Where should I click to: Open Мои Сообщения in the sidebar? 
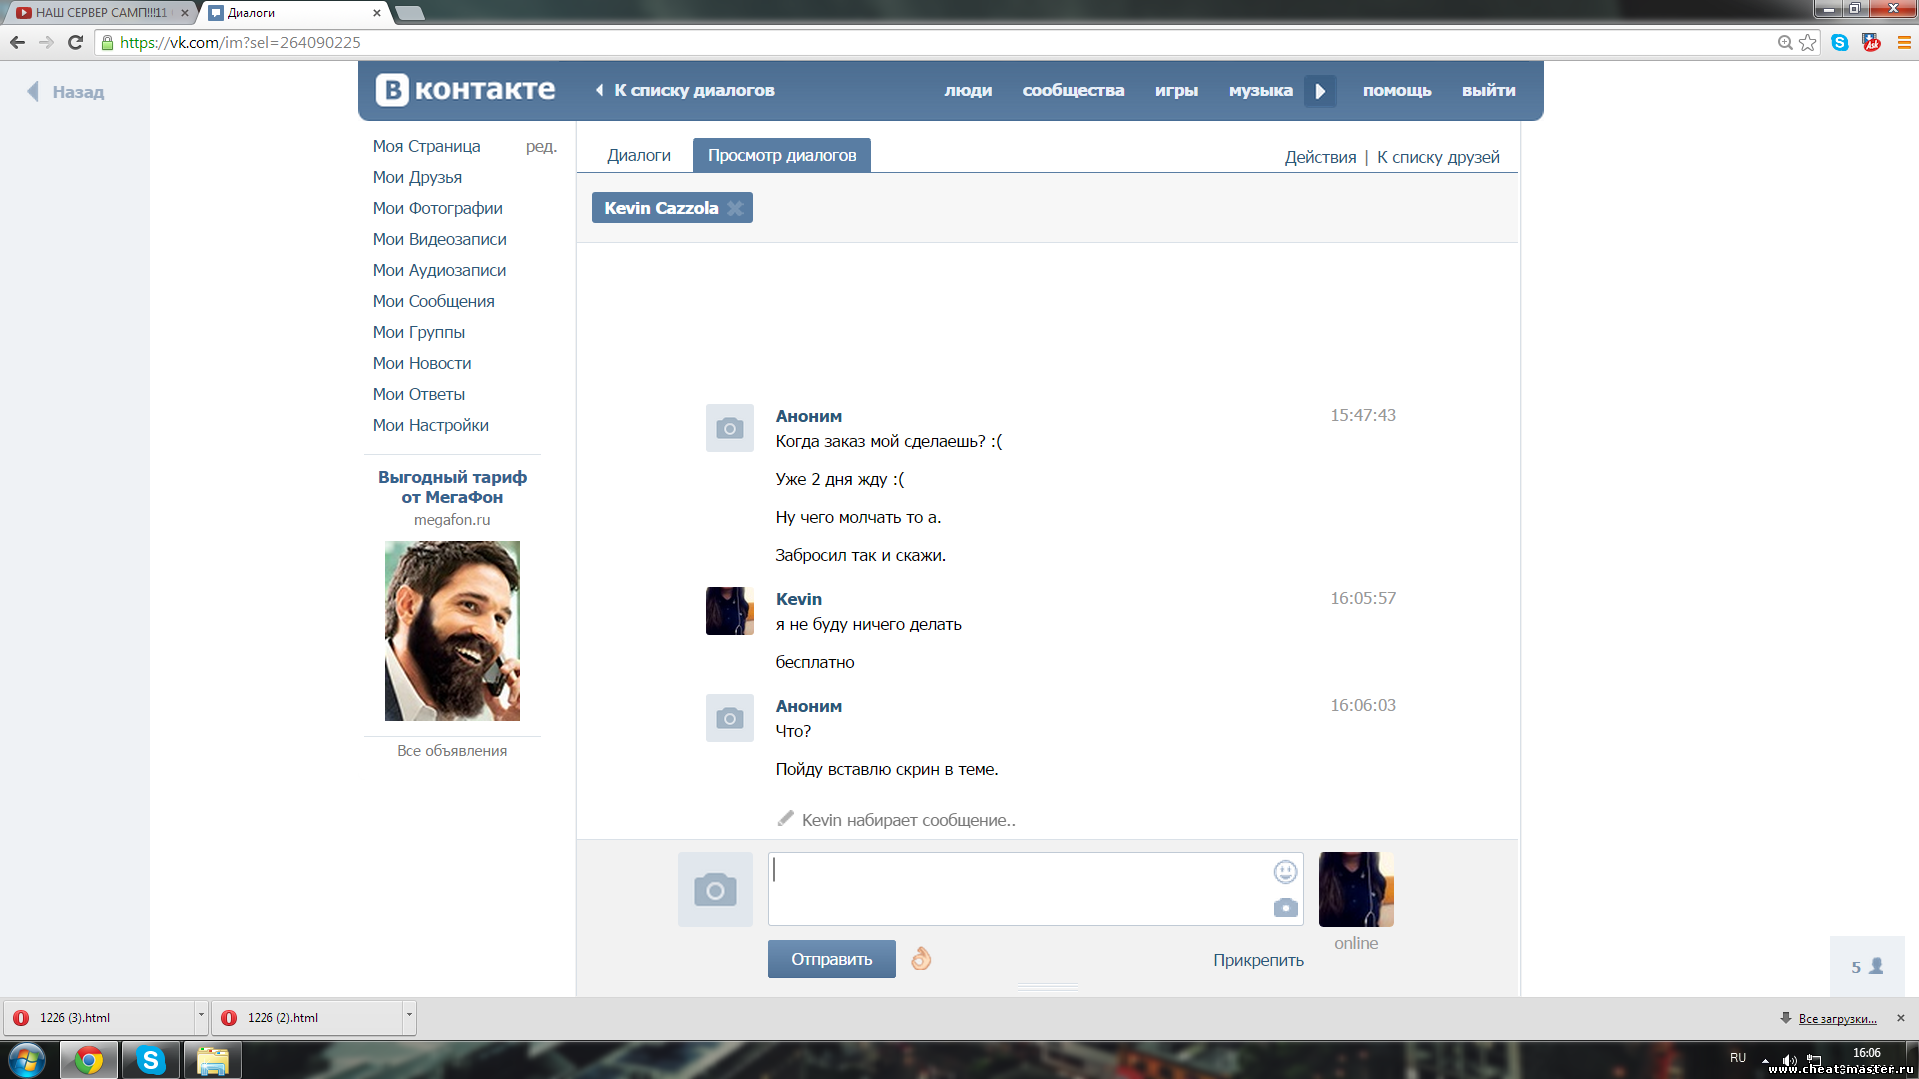433,301
